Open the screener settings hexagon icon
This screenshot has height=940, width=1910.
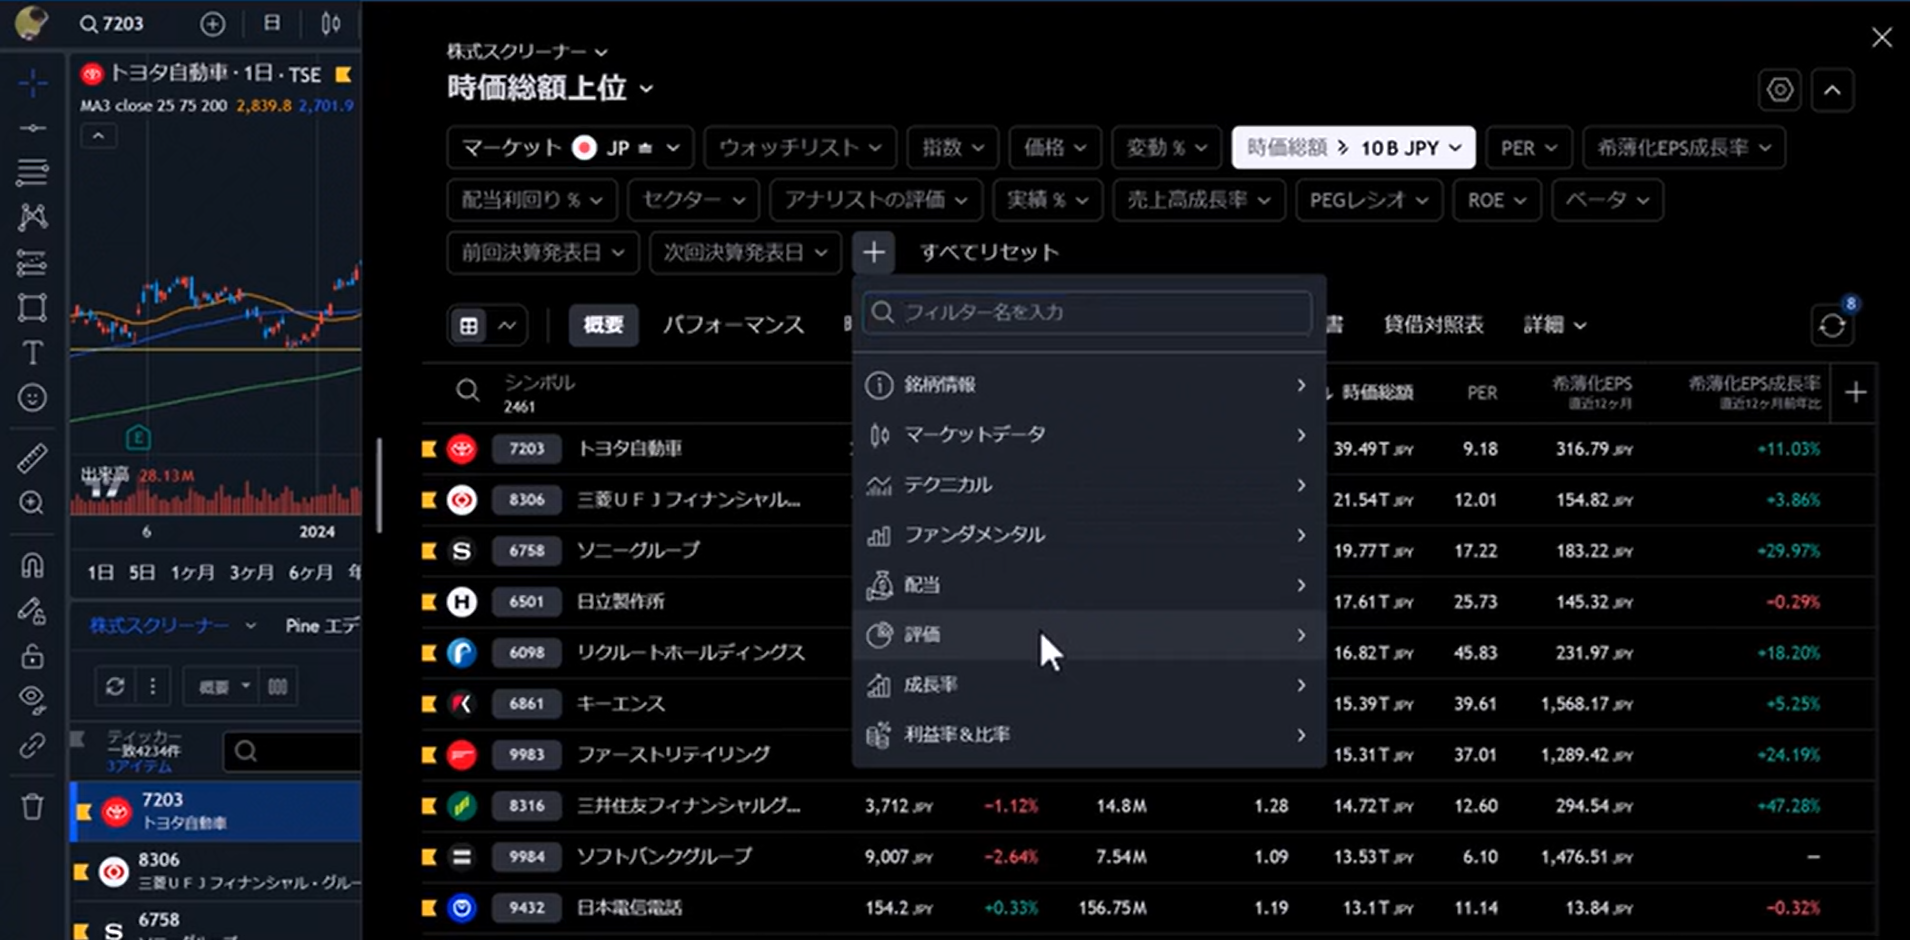[x=1780, y=90]
